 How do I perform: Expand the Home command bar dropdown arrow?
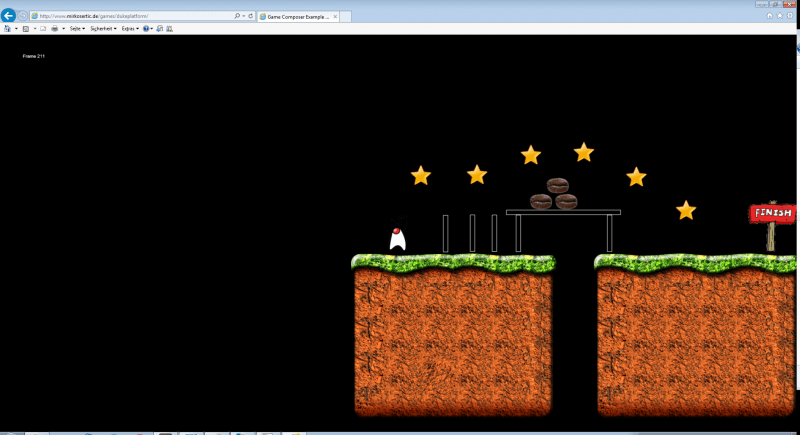[16, 29]
